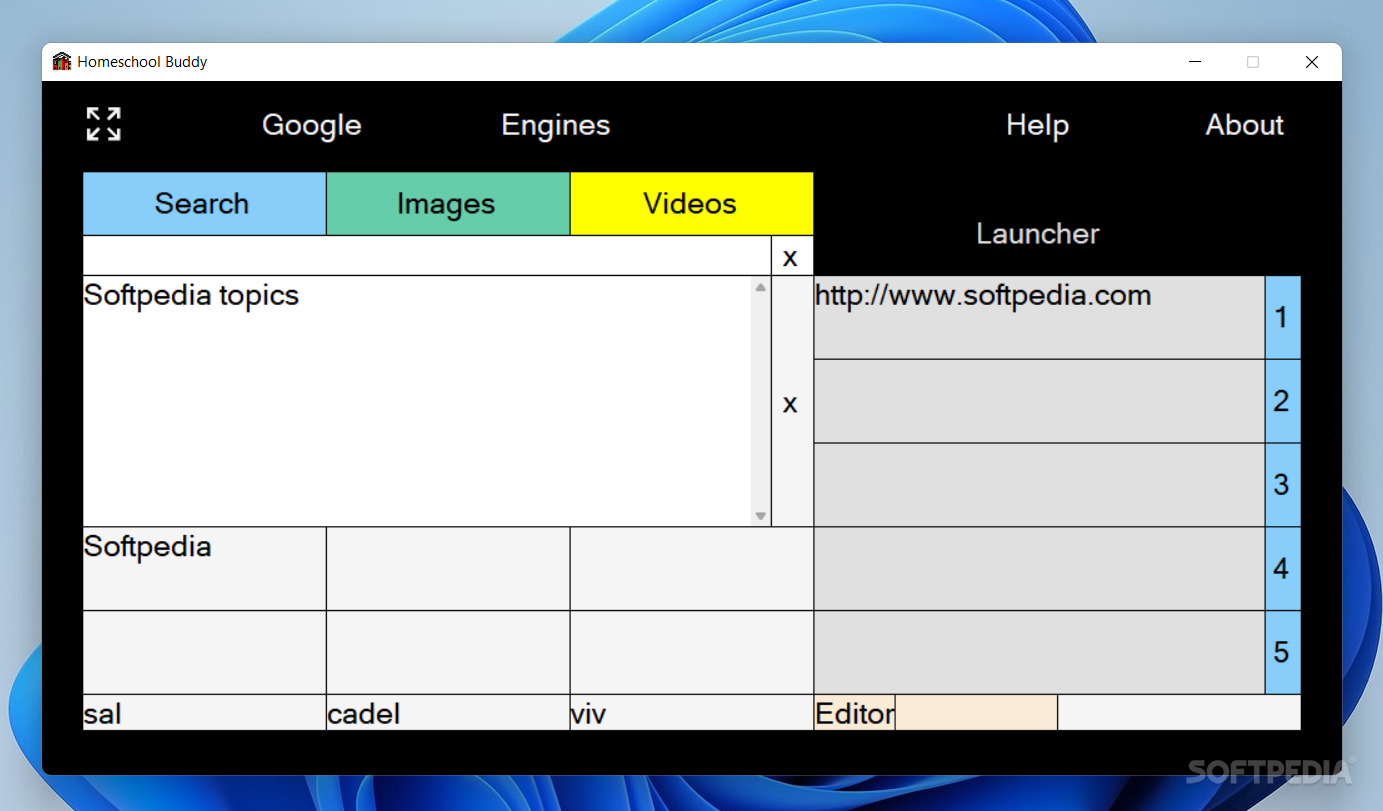This screenshot has width=1383, height=811.
Task: Click the empty cell directly above viv
Action: click(692, 653)
